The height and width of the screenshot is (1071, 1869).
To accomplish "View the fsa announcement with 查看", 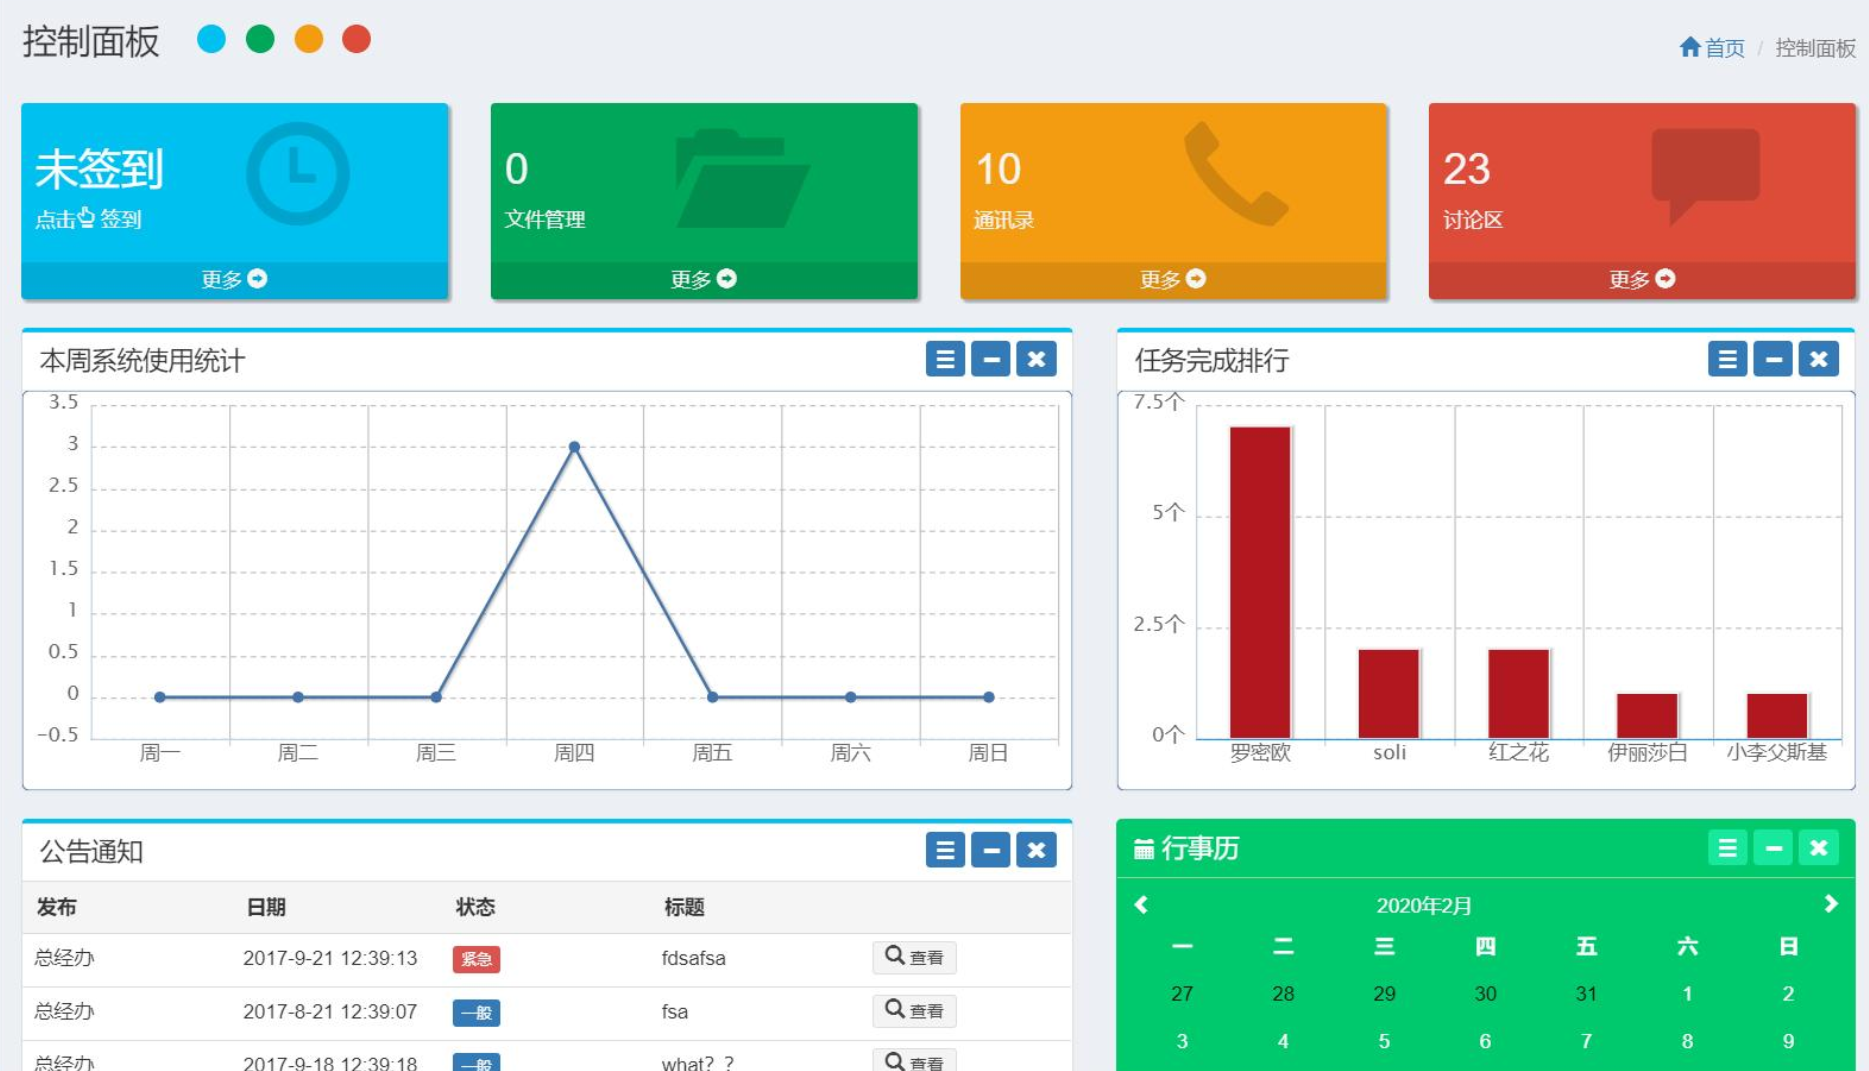I will pos(915,1011).
